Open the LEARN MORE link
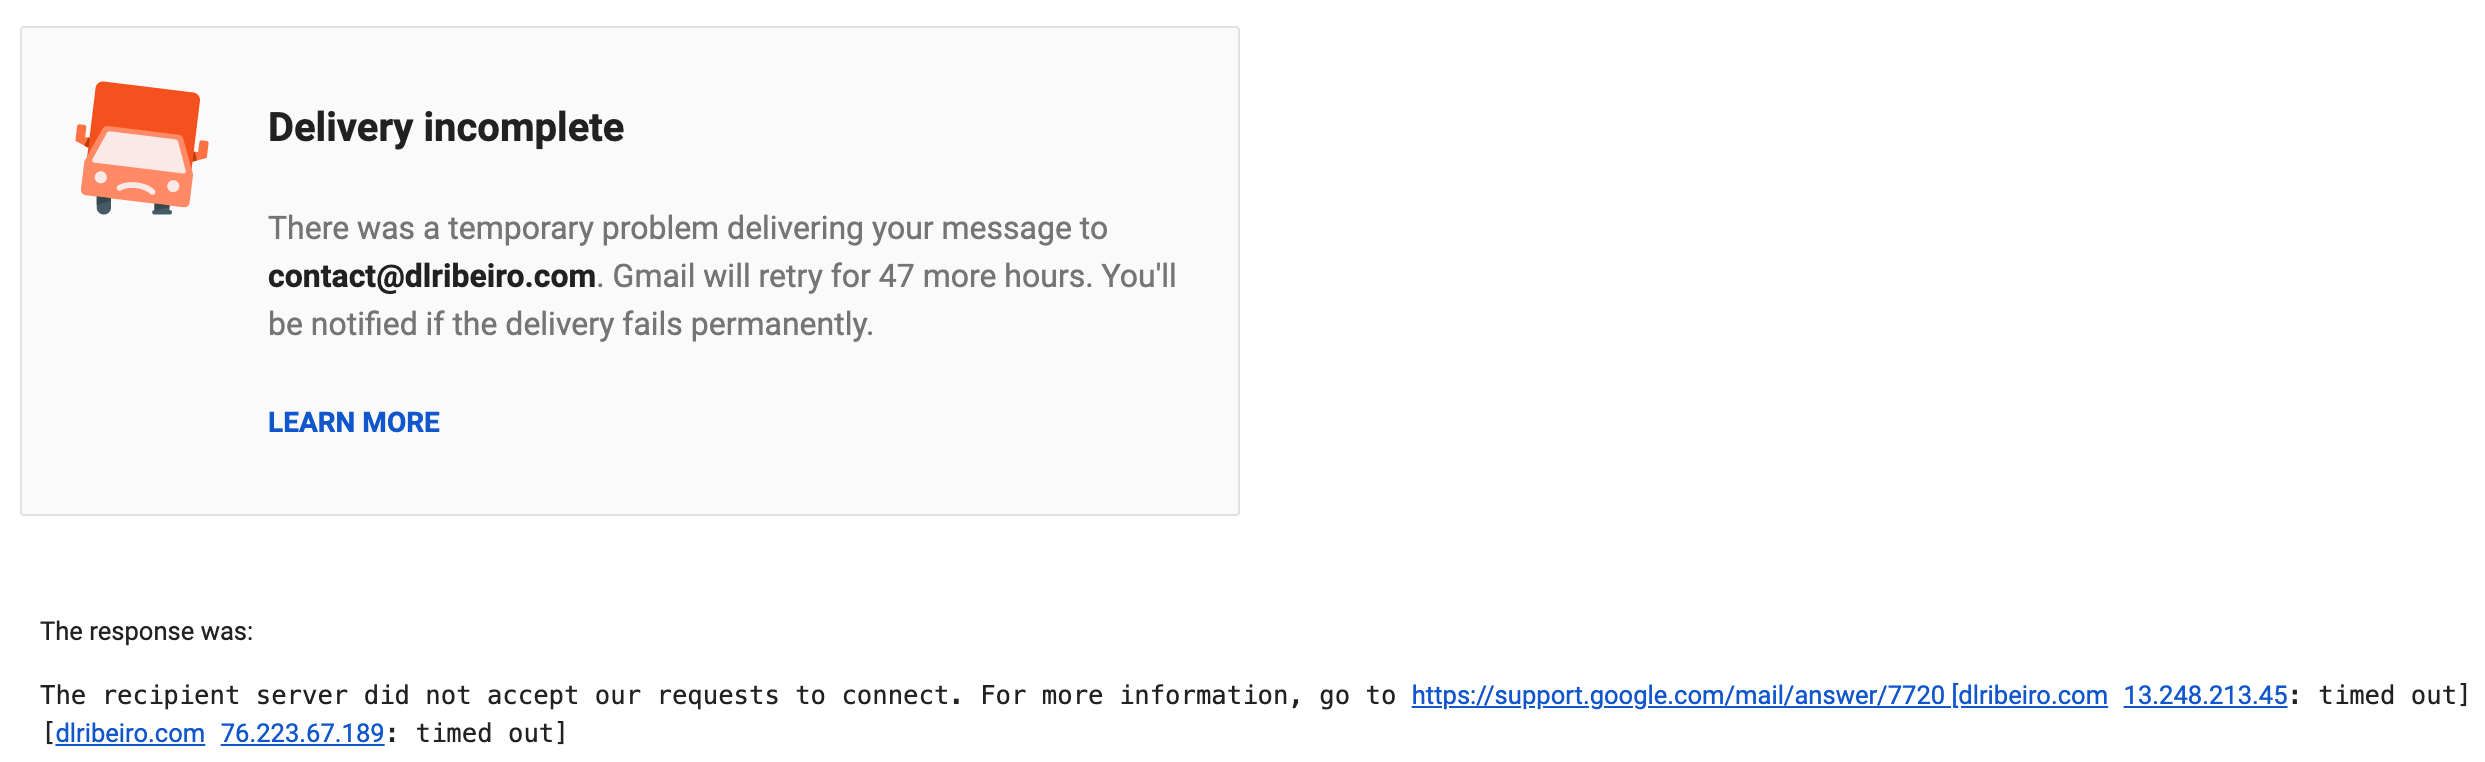The width and height of the screenshot is (2485, 762). [x=354, y=422]
